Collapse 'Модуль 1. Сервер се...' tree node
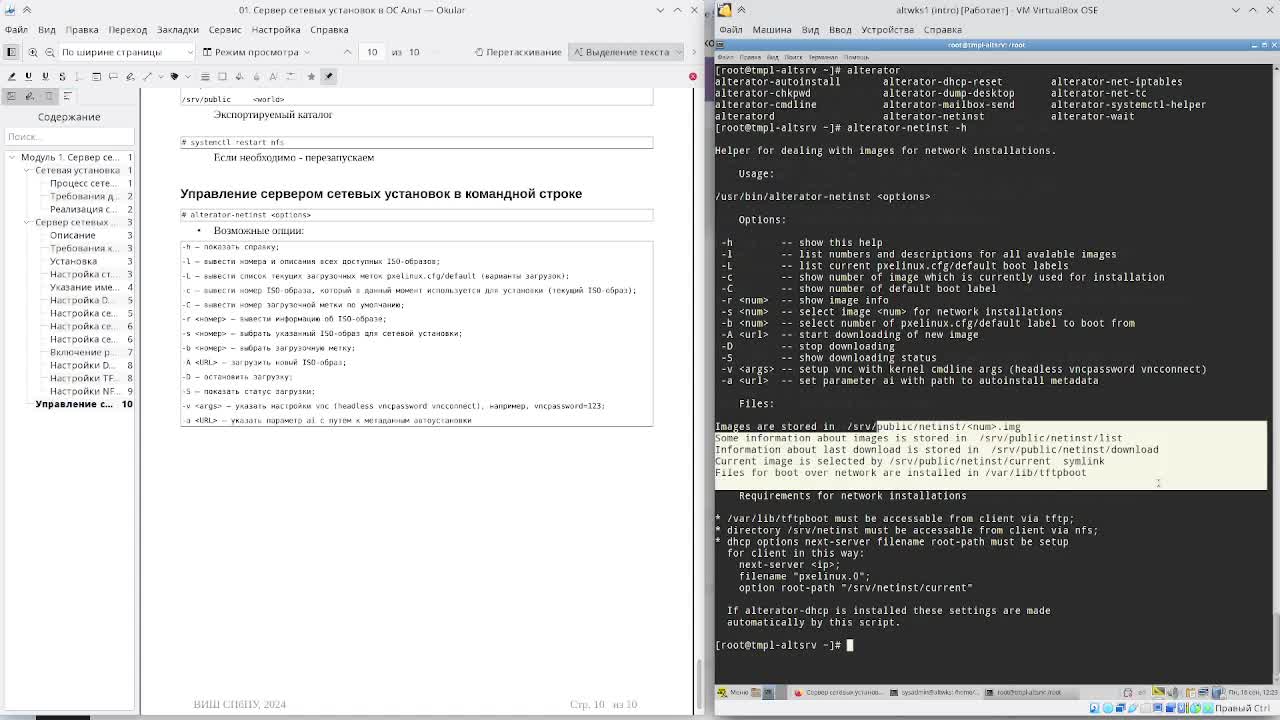1280x720 pixels. tap(11, 157)
